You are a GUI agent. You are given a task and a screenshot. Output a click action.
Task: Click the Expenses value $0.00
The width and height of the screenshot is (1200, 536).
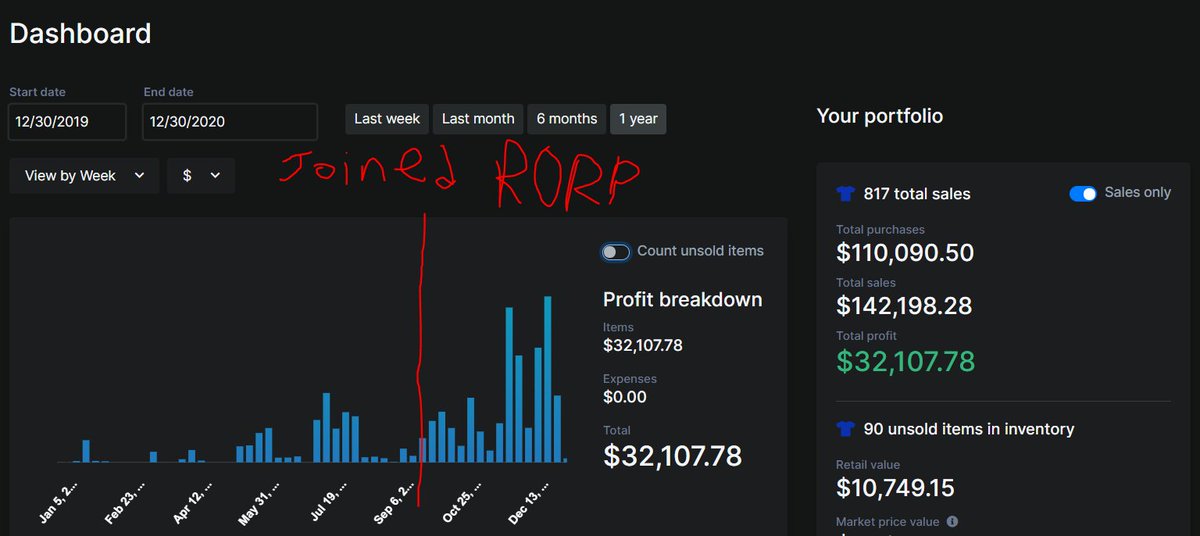coord(625,397)
